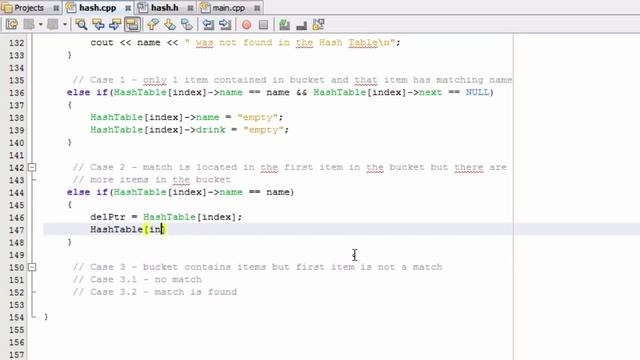Toggle bookmark on current line icon

tap(187, 24)
